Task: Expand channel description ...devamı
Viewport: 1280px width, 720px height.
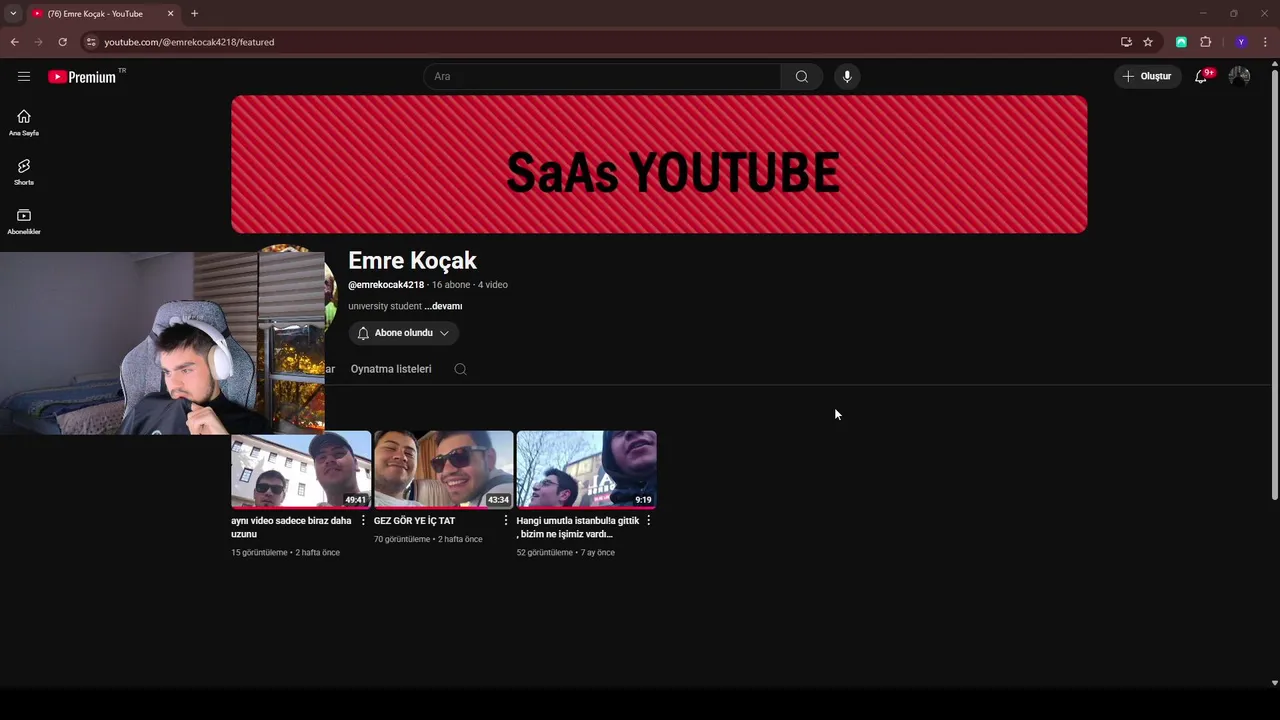Action: (443, 306)
